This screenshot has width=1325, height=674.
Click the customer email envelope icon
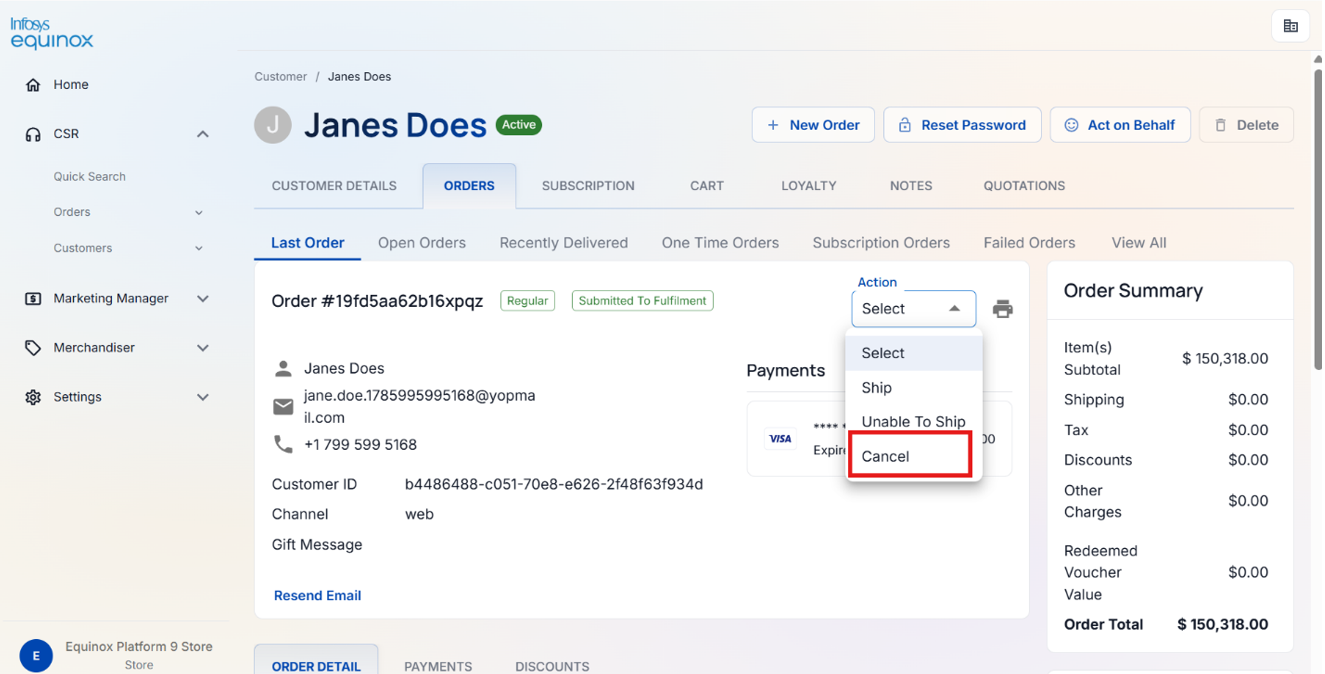[283, 407]
